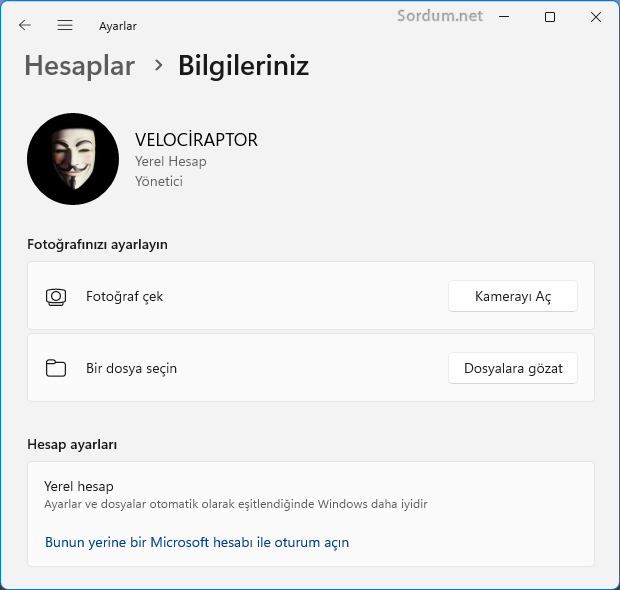The image size is (620, 590).
Task: Click the folder icon beside Bir dosya seçin
Action: click(56, 368)
